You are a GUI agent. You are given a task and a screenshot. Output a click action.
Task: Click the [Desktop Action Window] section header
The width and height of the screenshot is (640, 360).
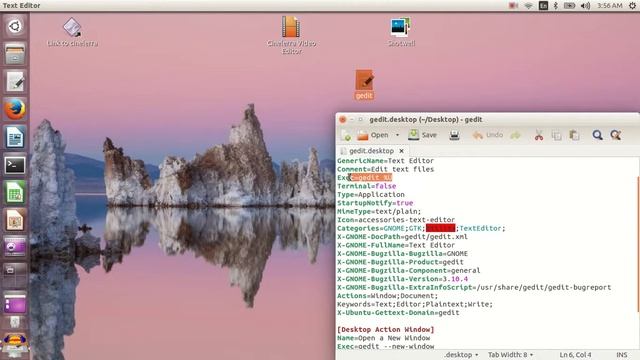point(386,329)
